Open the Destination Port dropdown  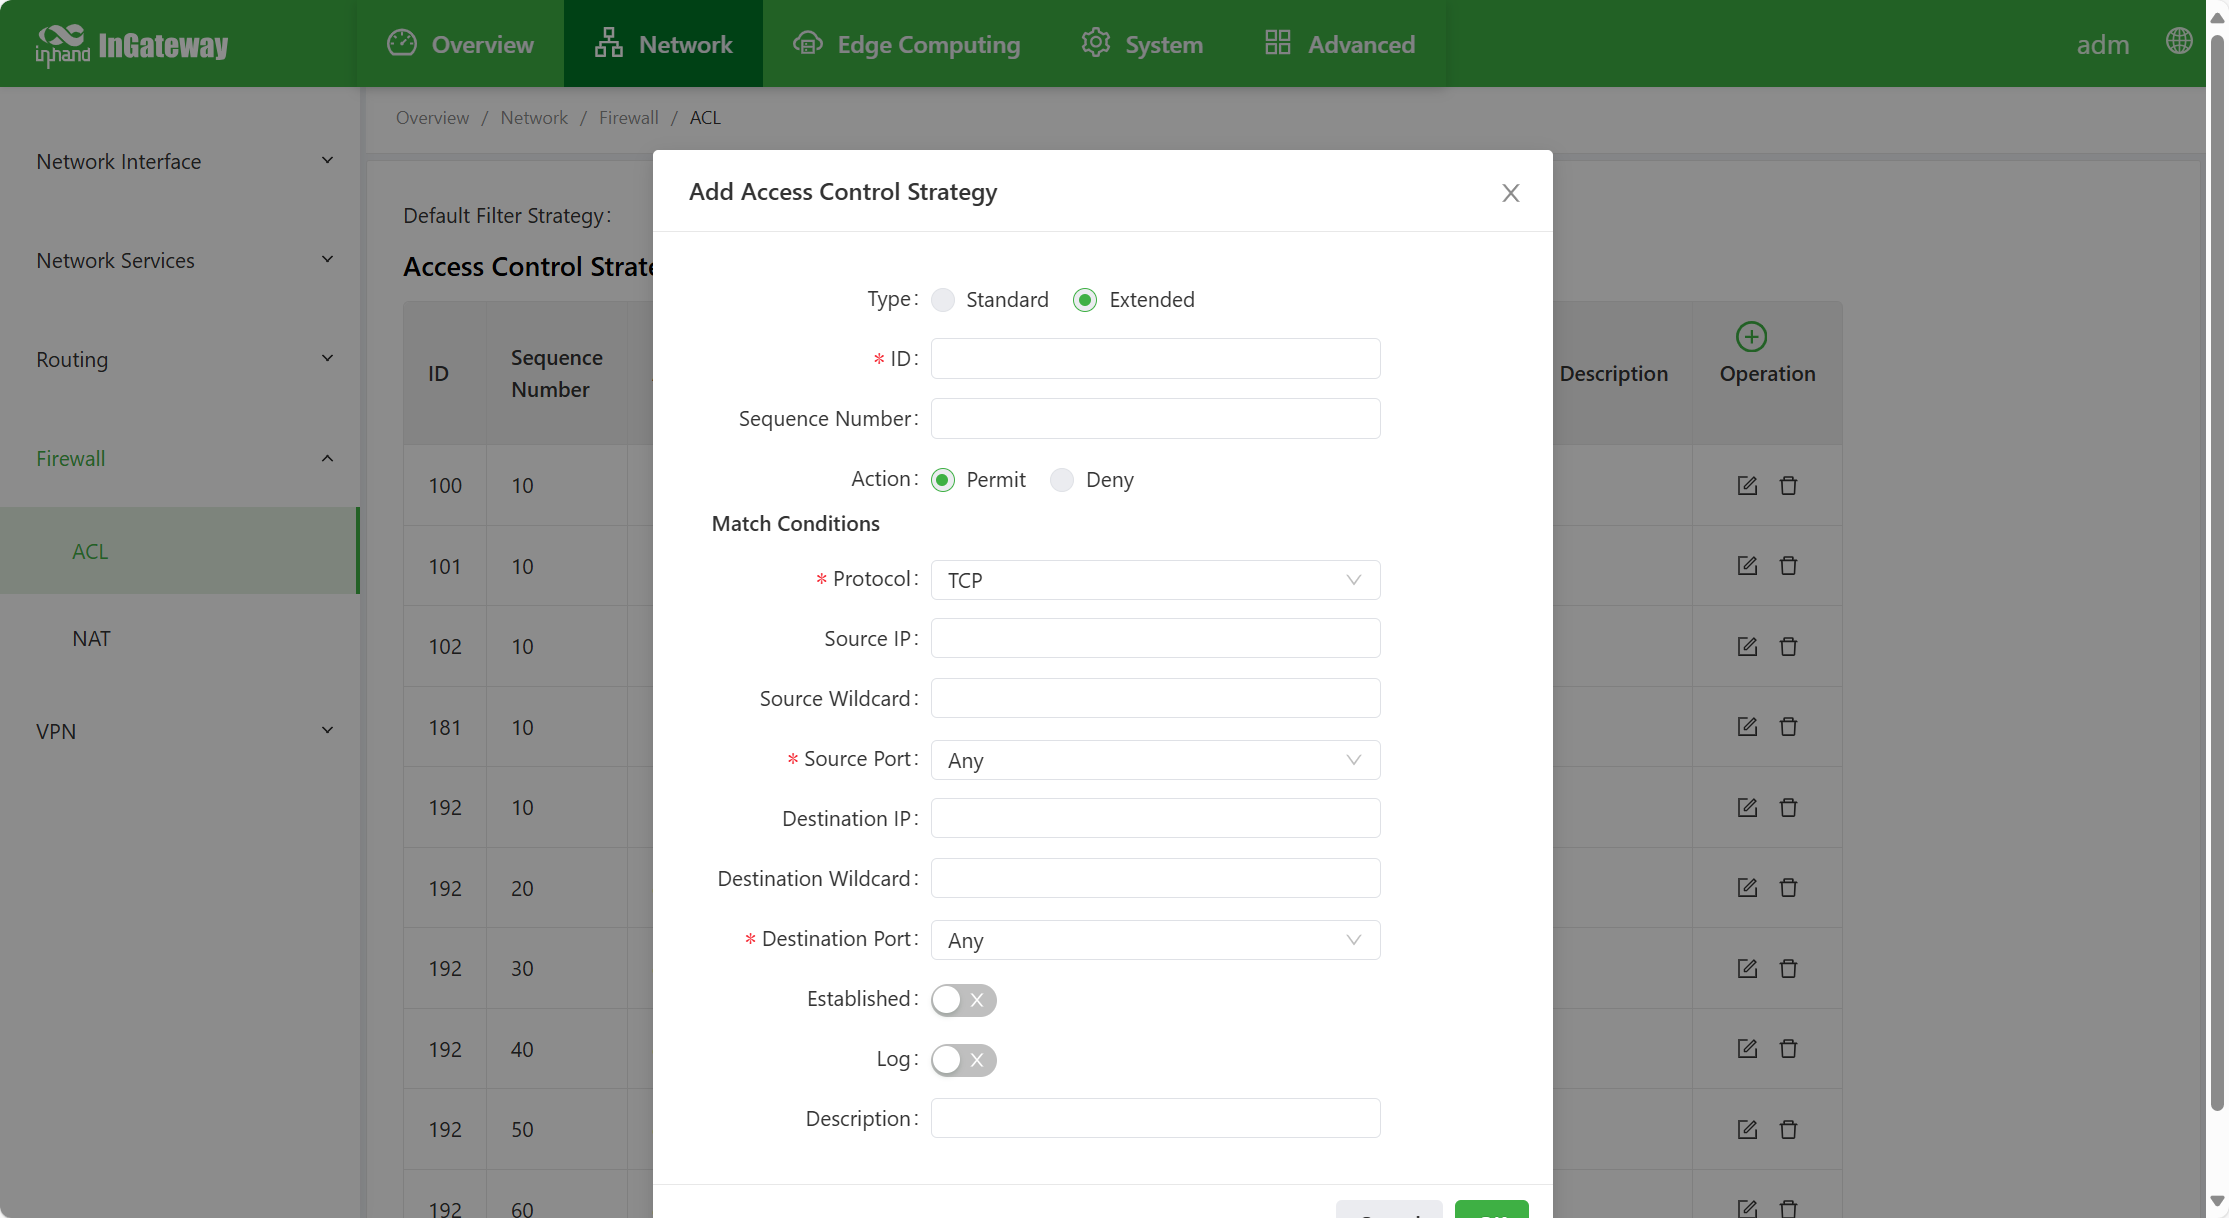(x=1155, y=940)
